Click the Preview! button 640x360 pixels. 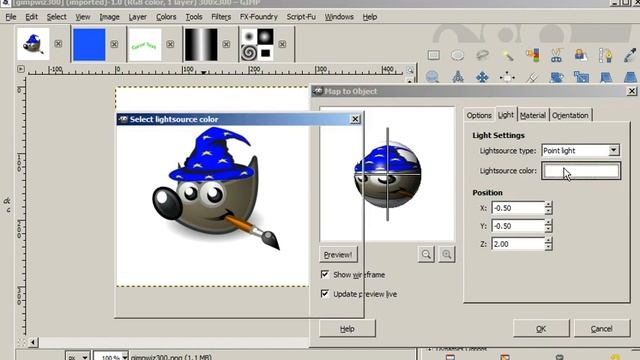pos(338,254)
